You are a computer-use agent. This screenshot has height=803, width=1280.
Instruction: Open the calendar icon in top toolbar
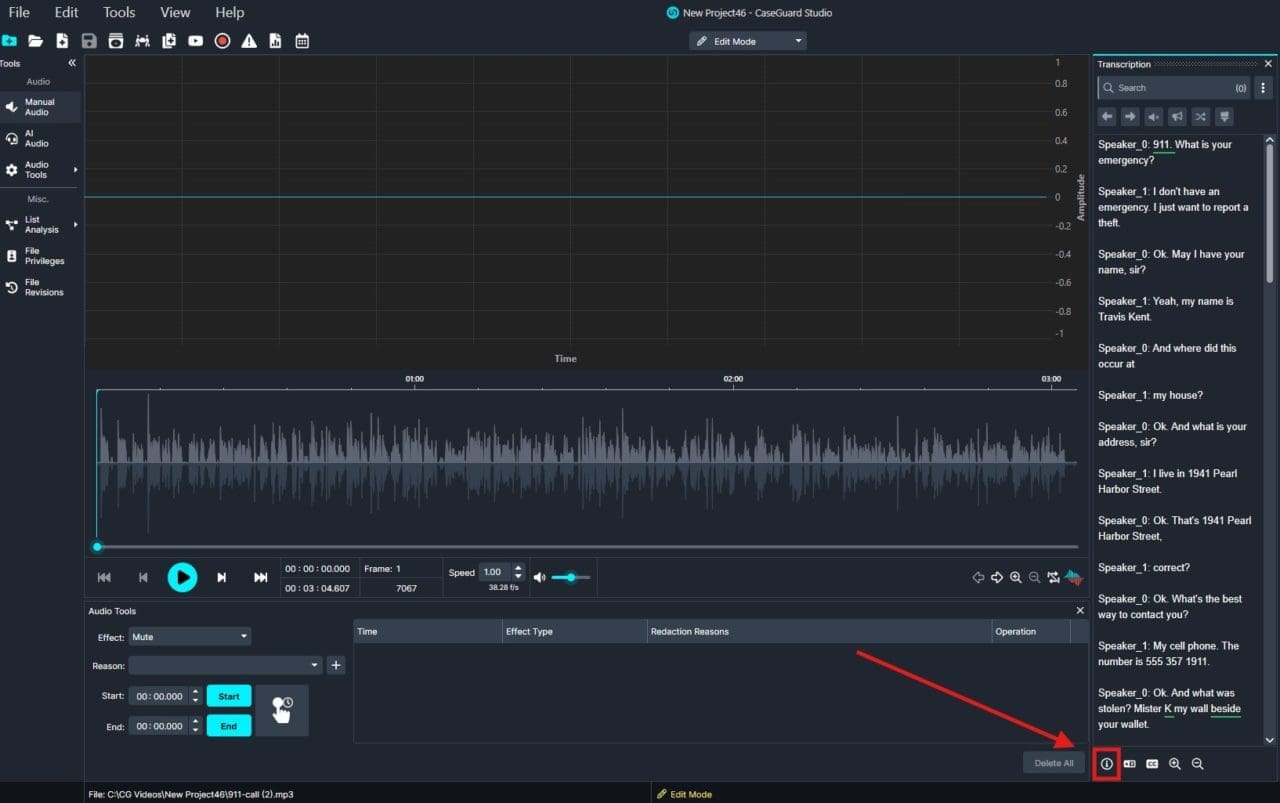pyautogui.click(x=302, y=41)
